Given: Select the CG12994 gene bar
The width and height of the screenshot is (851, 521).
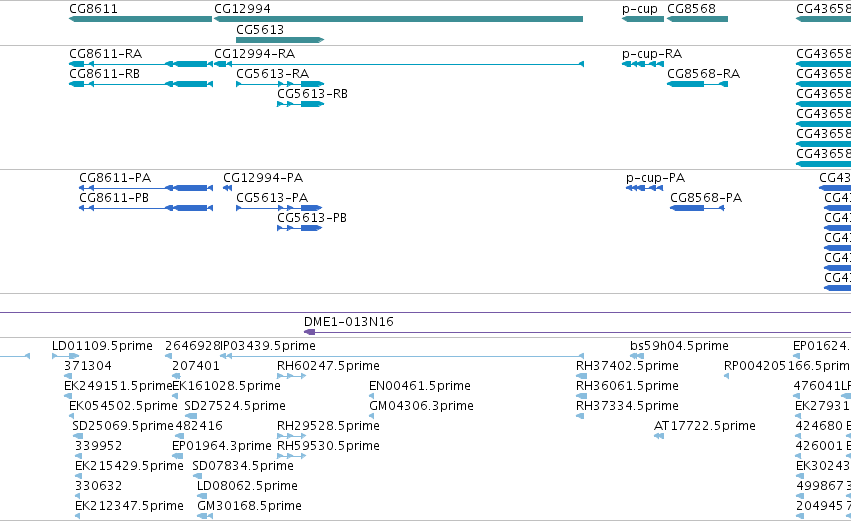Looking at the screenshot, I should 398,19.
